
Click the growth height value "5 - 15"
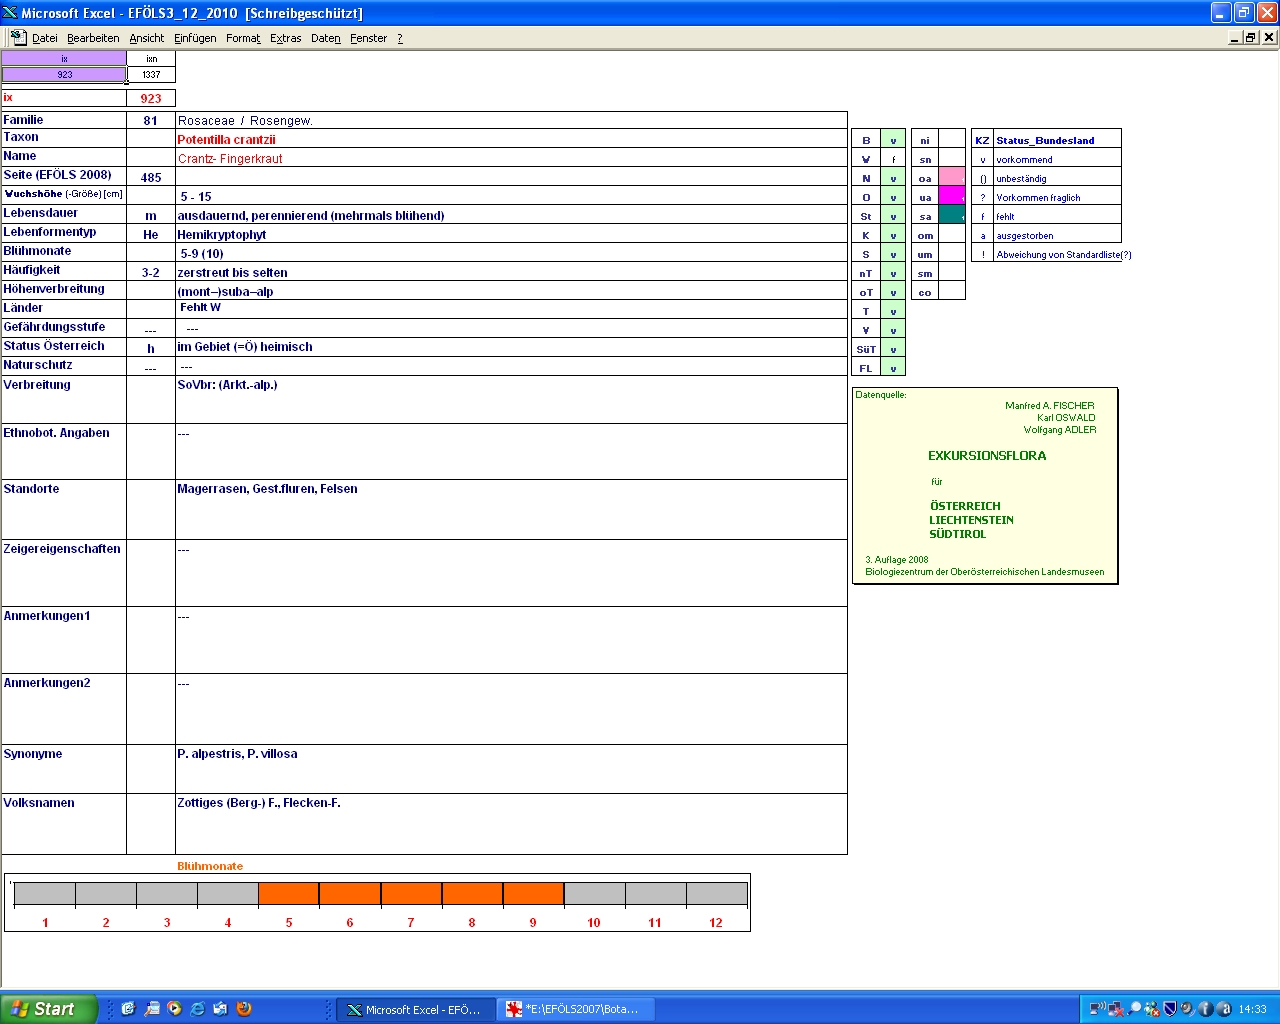point(511,196)
